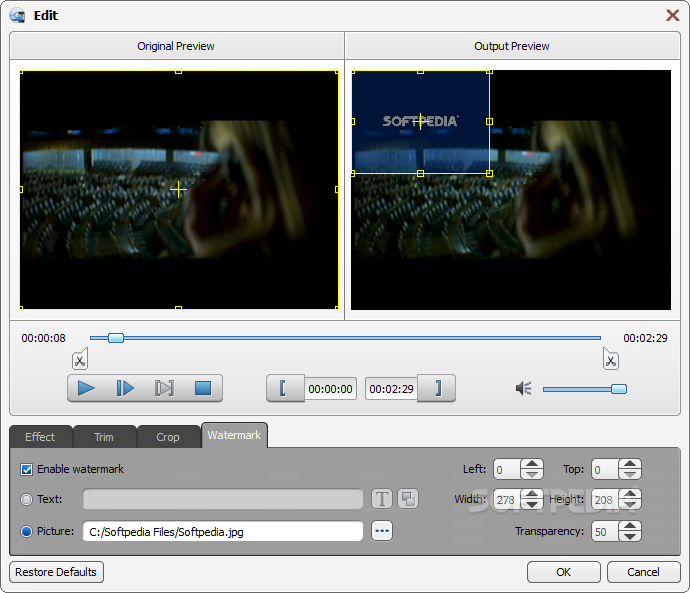The width and height of the screenshot is (690, 593).
Task: Click the Picture path input field
Action: click(223, 531)
